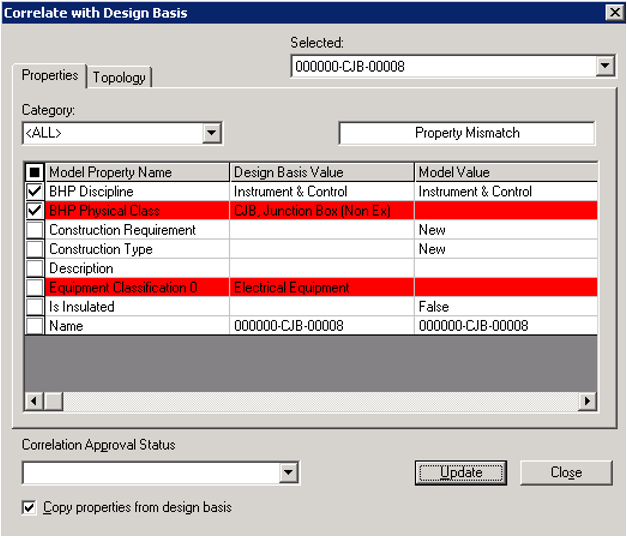The image size is (627, 538).
Task: Uncheck the BHP Physical Class checkbox
Action: [x=35, y=211]
